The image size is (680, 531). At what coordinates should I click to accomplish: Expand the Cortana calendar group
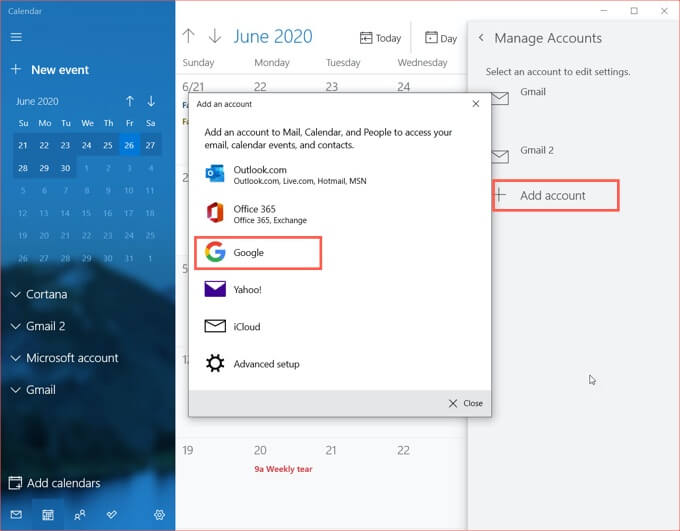(x=39, y=295)
